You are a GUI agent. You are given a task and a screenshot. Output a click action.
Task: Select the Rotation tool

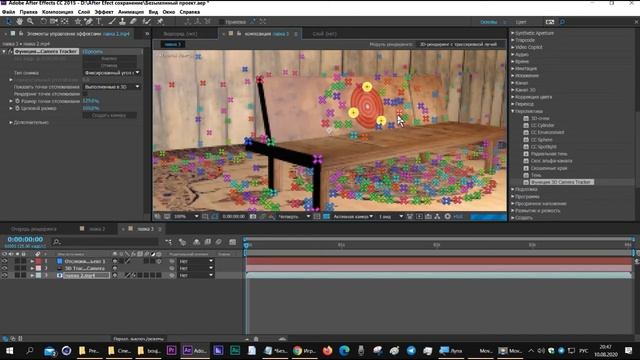(43, 21)
